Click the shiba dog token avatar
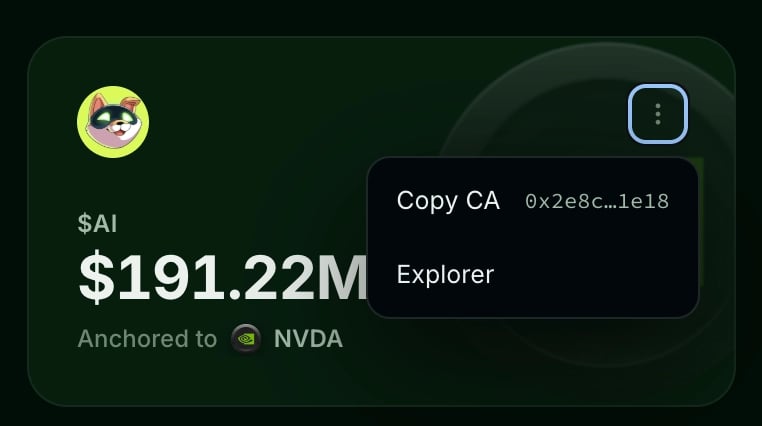Screen dimensions: 762x426 click(x=113, y=122)
